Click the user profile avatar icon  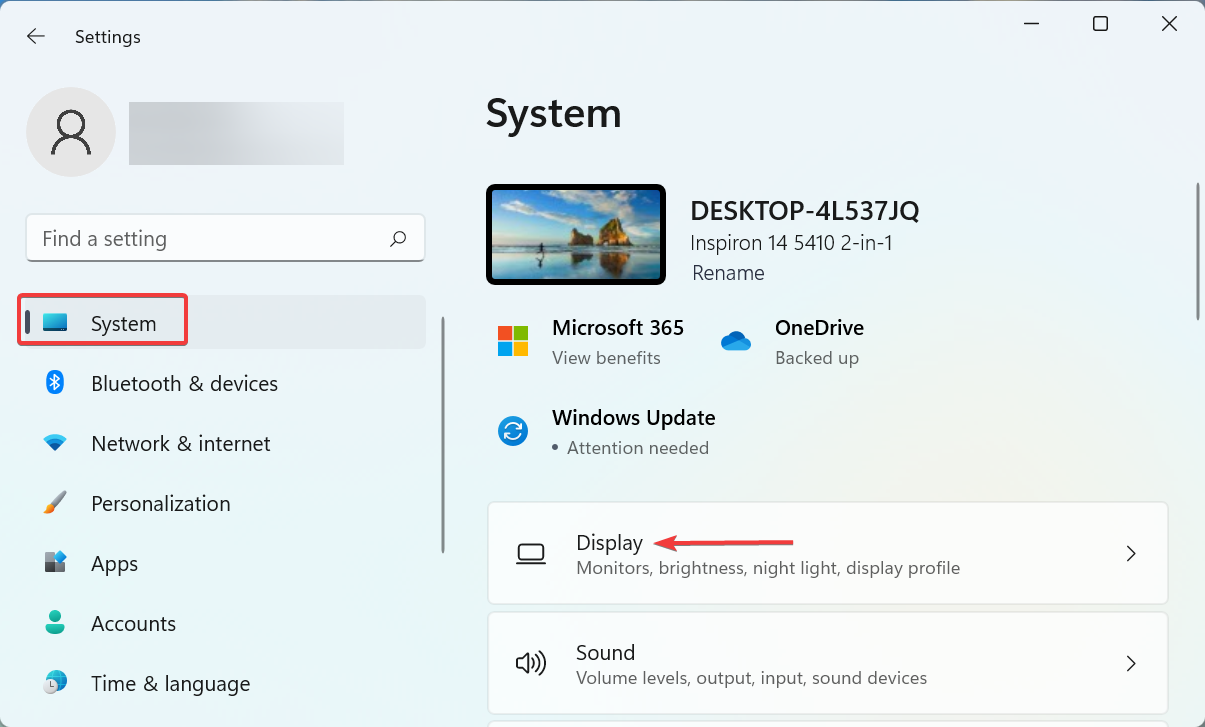pos(71,132)
